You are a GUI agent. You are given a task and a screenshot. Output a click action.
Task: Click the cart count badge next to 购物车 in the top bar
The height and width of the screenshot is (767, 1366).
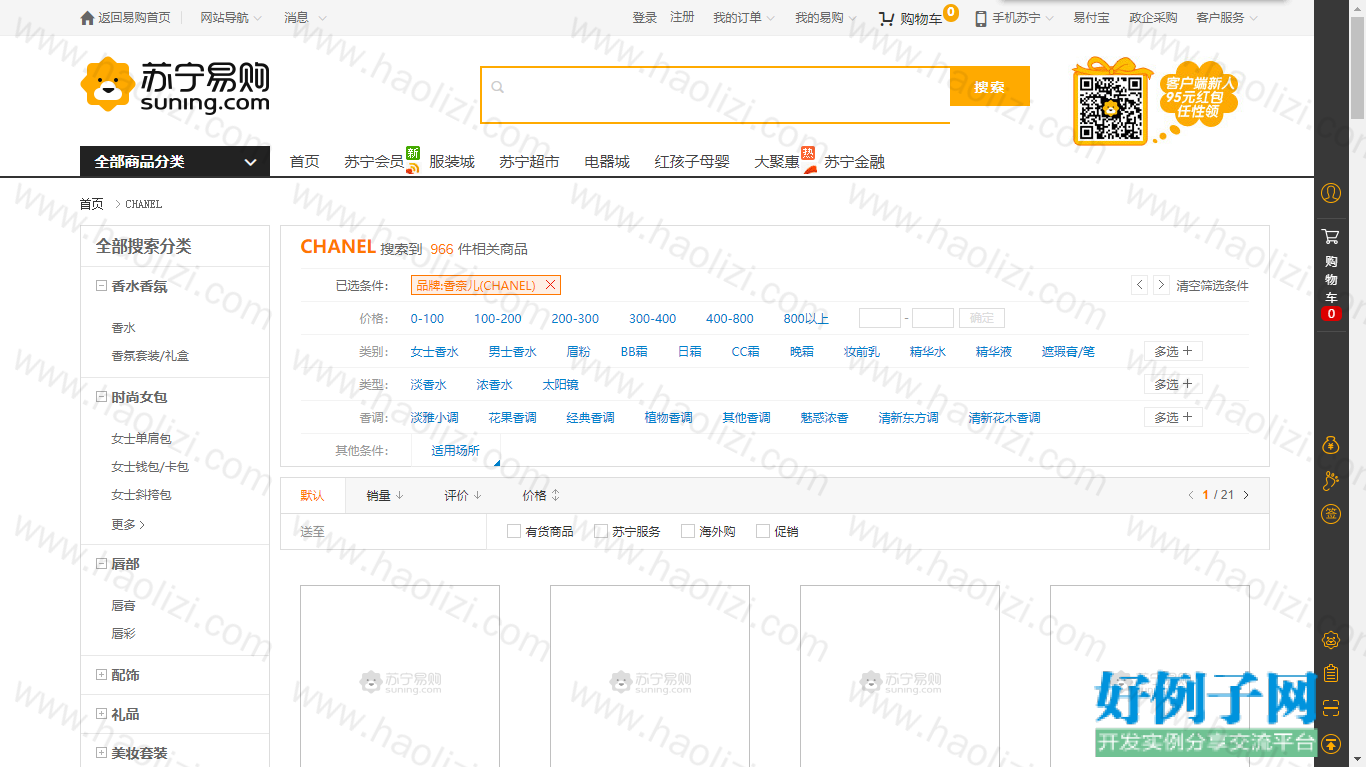click(951, 12)
